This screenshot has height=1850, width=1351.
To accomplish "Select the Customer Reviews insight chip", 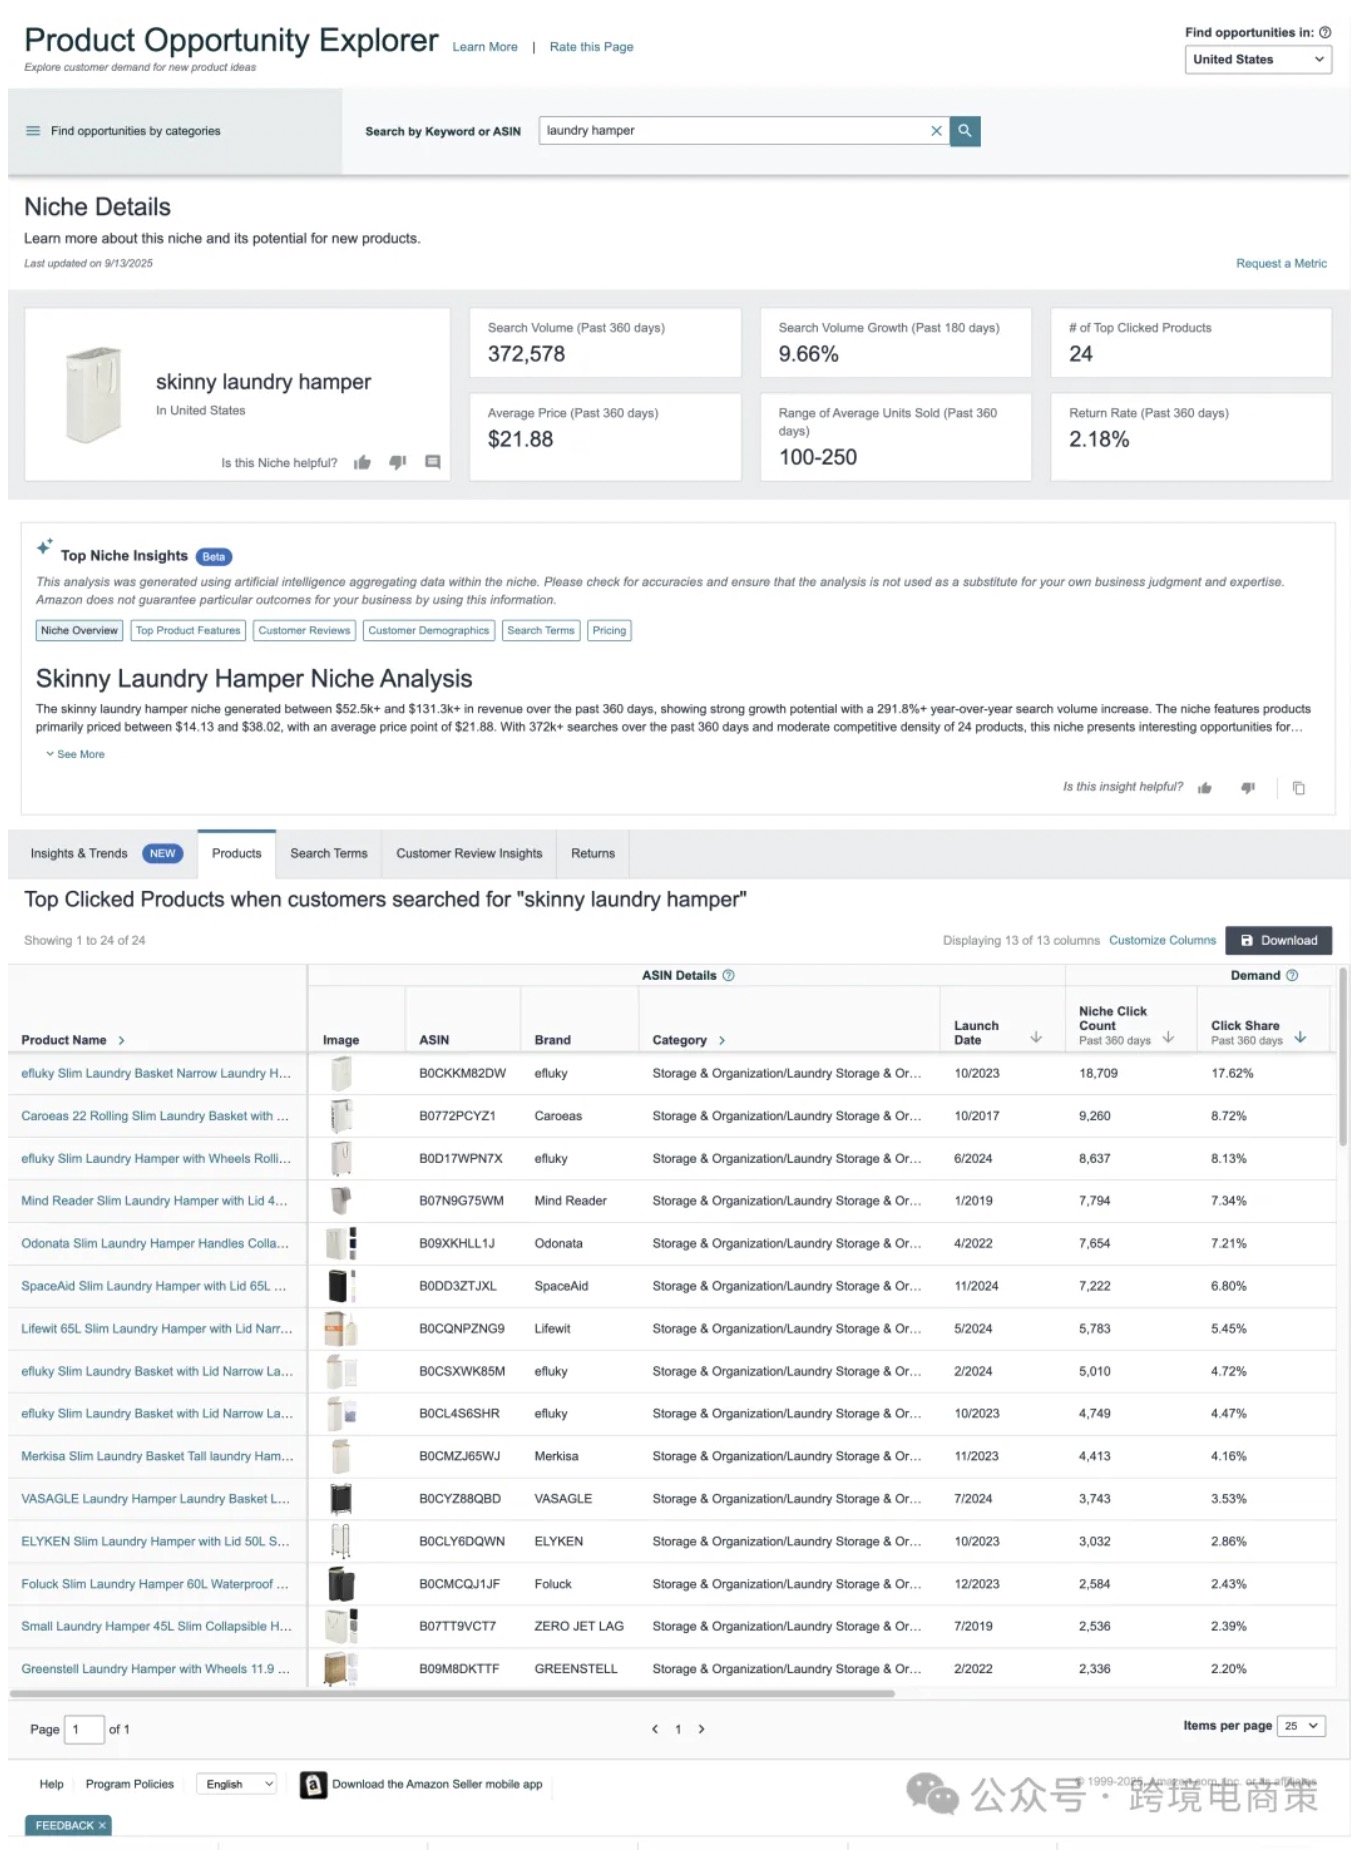I will (x=304, y=631).
